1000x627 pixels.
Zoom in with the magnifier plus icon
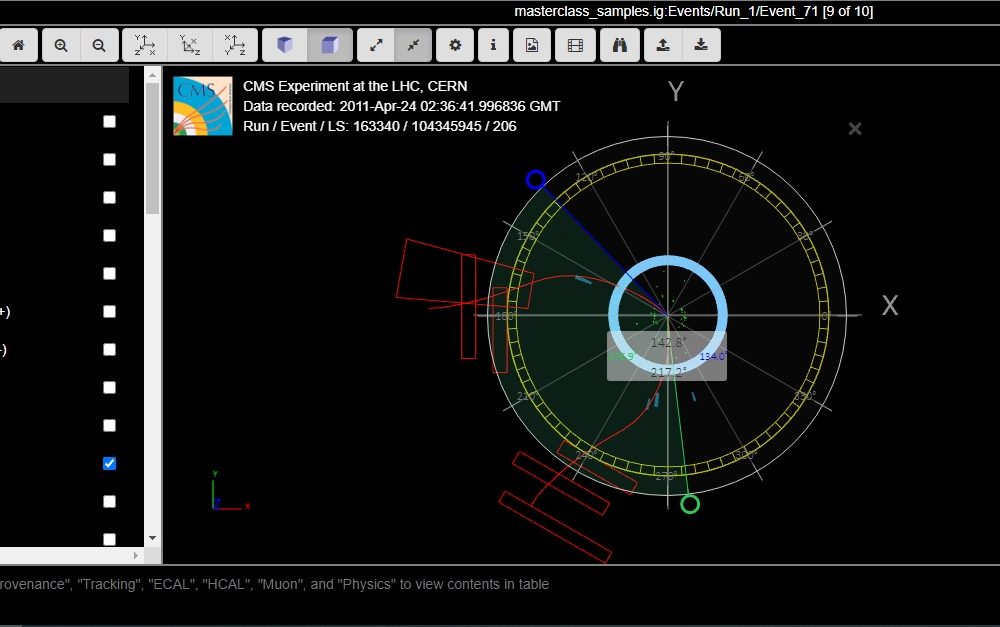[61, 45]
